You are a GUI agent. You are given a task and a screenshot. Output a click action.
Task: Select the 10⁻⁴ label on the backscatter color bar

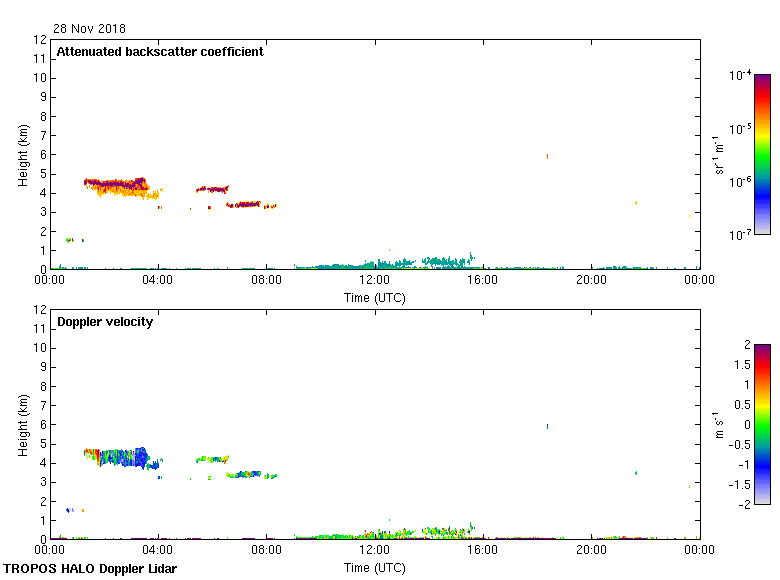(x=740, y=76)
